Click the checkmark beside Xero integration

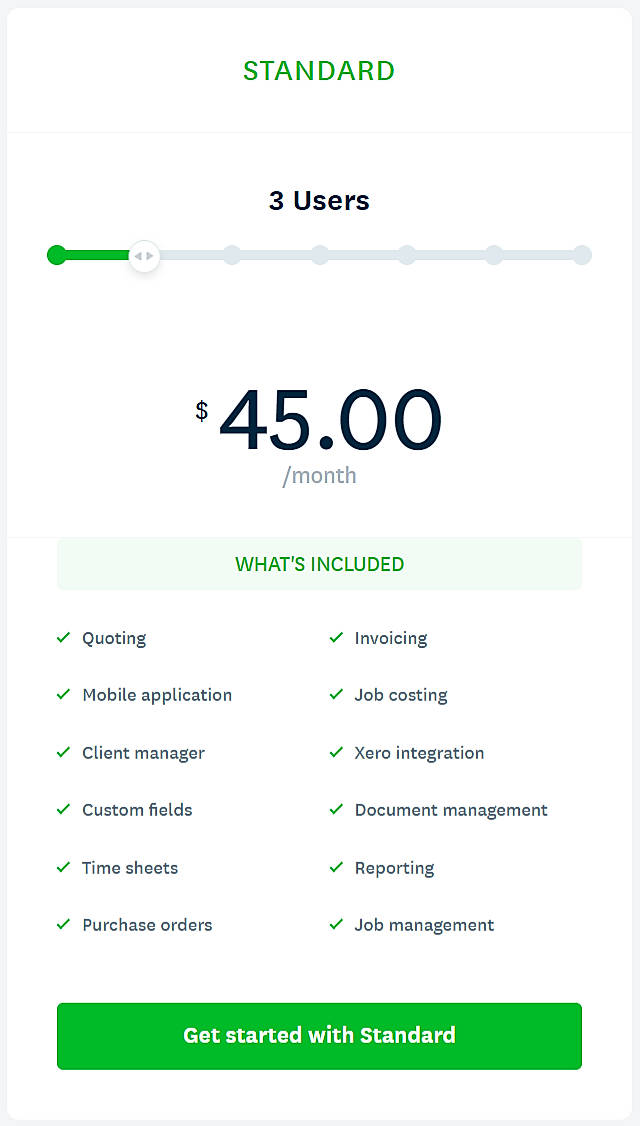click(337, 753)
